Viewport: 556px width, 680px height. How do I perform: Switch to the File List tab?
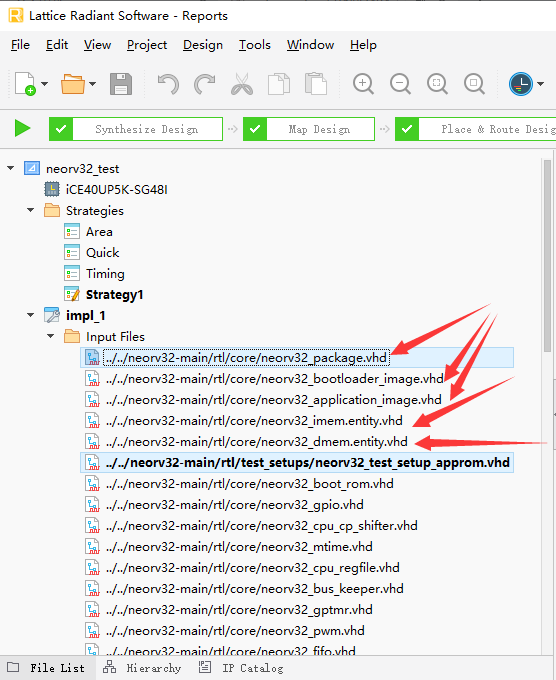[46, 668]
